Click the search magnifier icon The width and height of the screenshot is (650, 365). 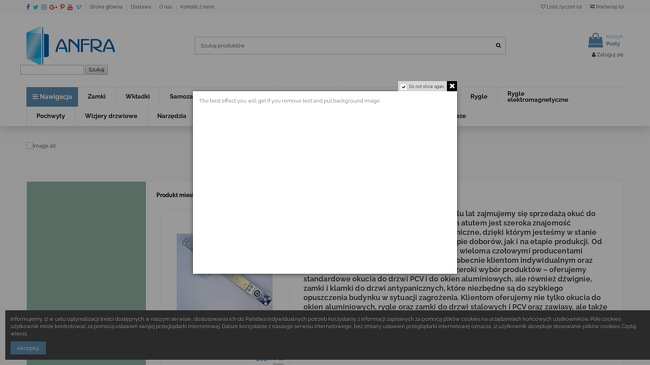[498, 46]
